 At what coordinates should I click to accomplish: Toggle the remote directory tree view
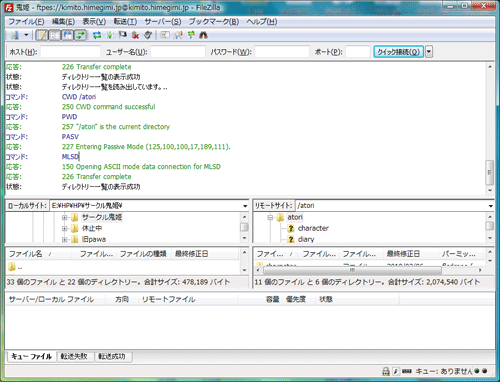(x=67, y=35)
